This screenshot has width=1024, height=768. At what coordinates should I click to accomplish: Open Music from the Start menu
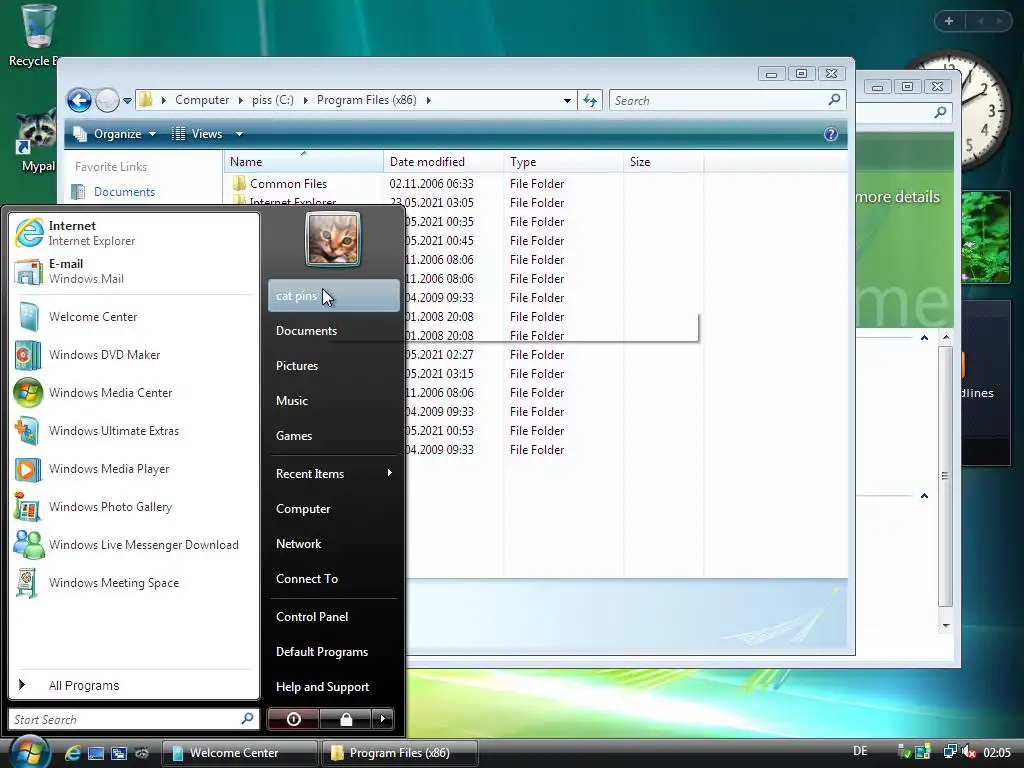(334, 401)
